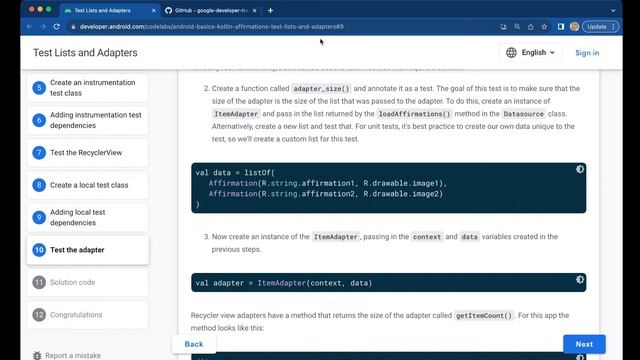
Task: Go to step 9 Adding local test dependencies
Action: (88, 217)
